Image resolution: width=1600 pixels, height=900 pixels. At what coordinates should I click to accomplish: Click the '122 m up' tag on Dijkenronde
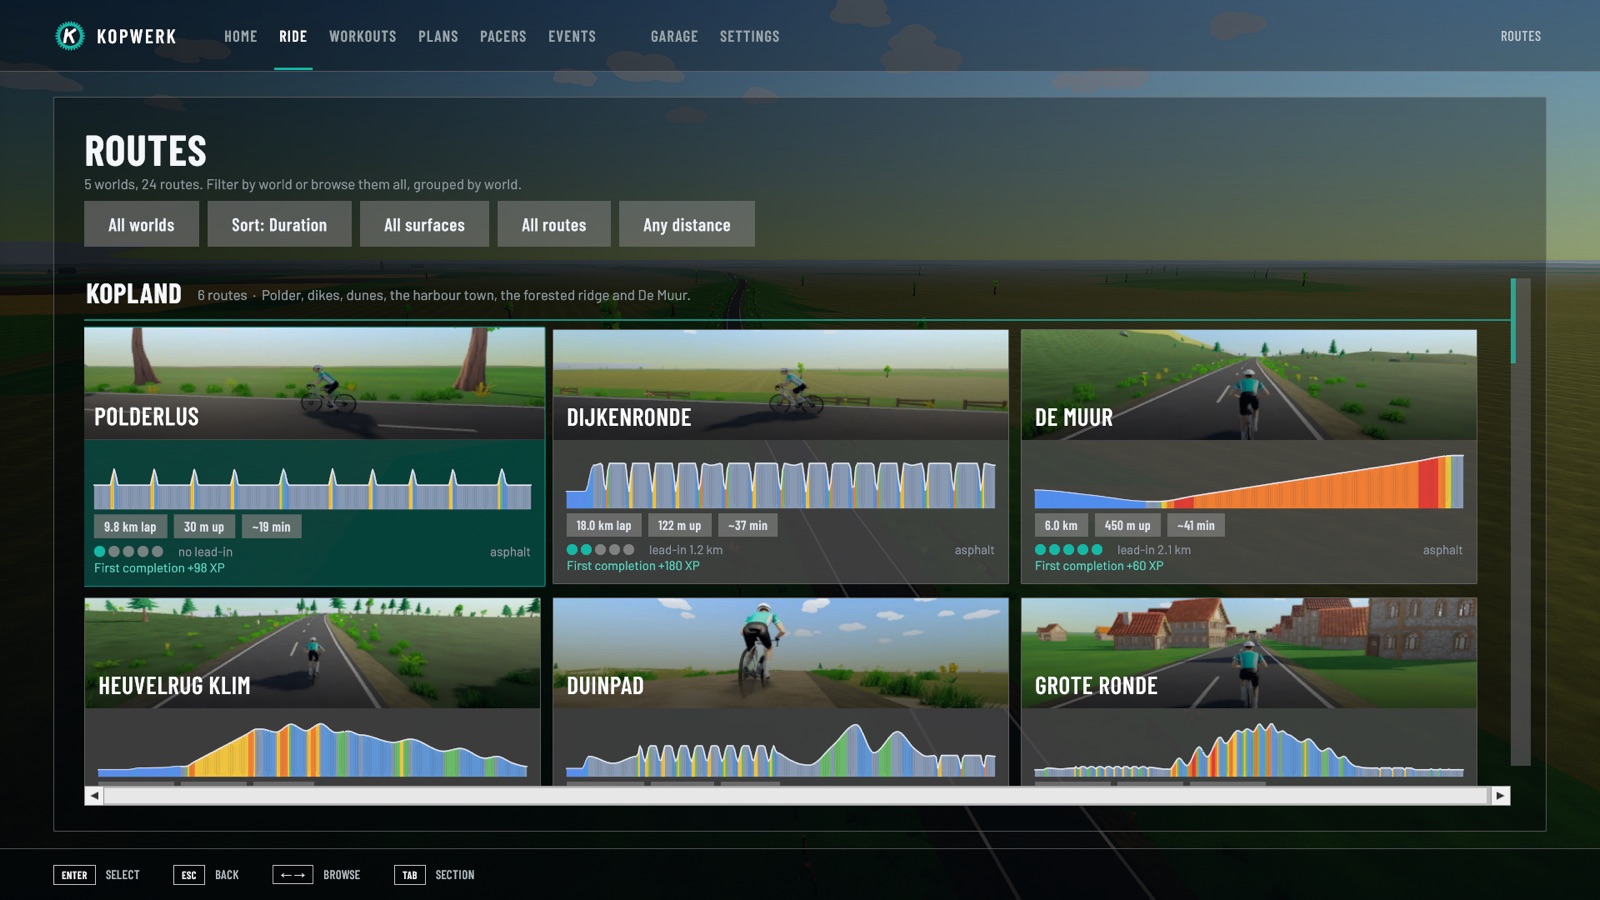click(x=679, y=525)
